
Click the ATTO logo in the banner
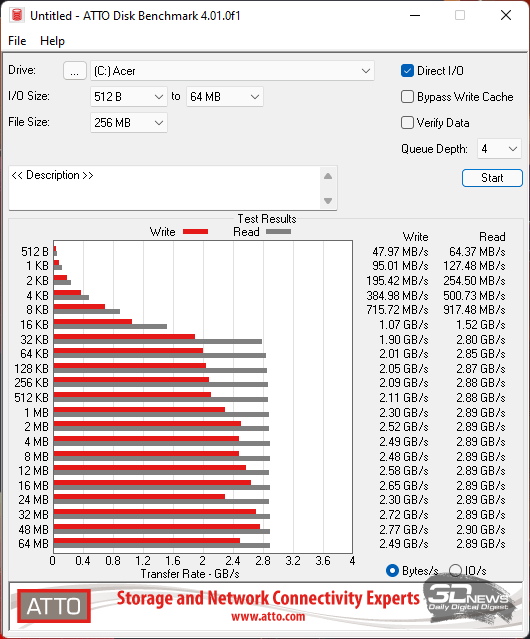tap(54, 606)
